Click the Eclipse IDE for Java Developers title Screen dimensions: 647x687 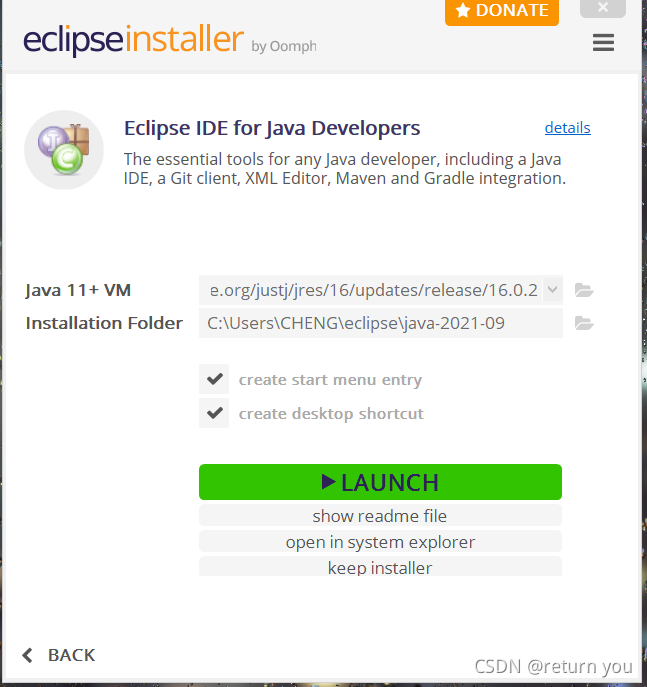[x=272, y=128]
